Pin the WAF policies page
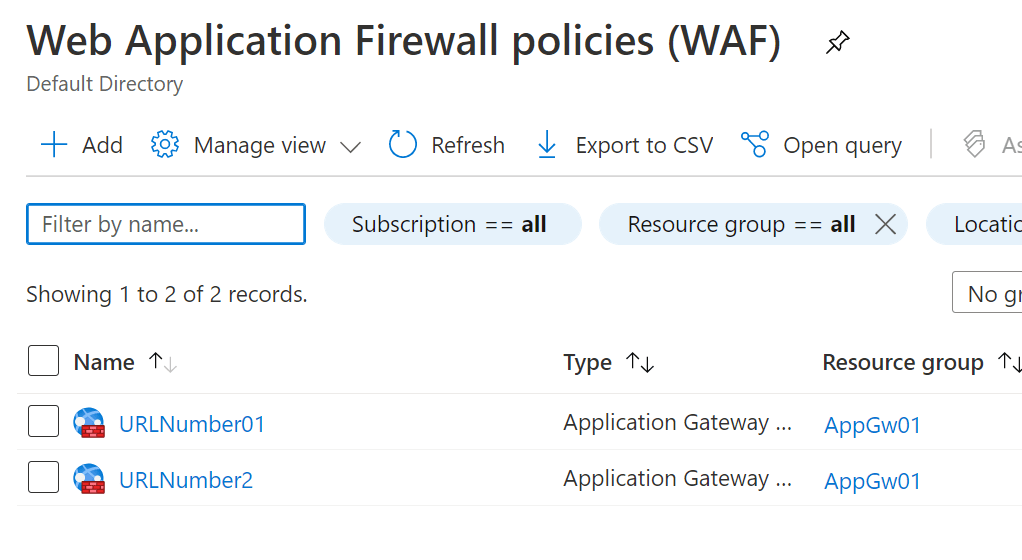 tap(838, 42)
